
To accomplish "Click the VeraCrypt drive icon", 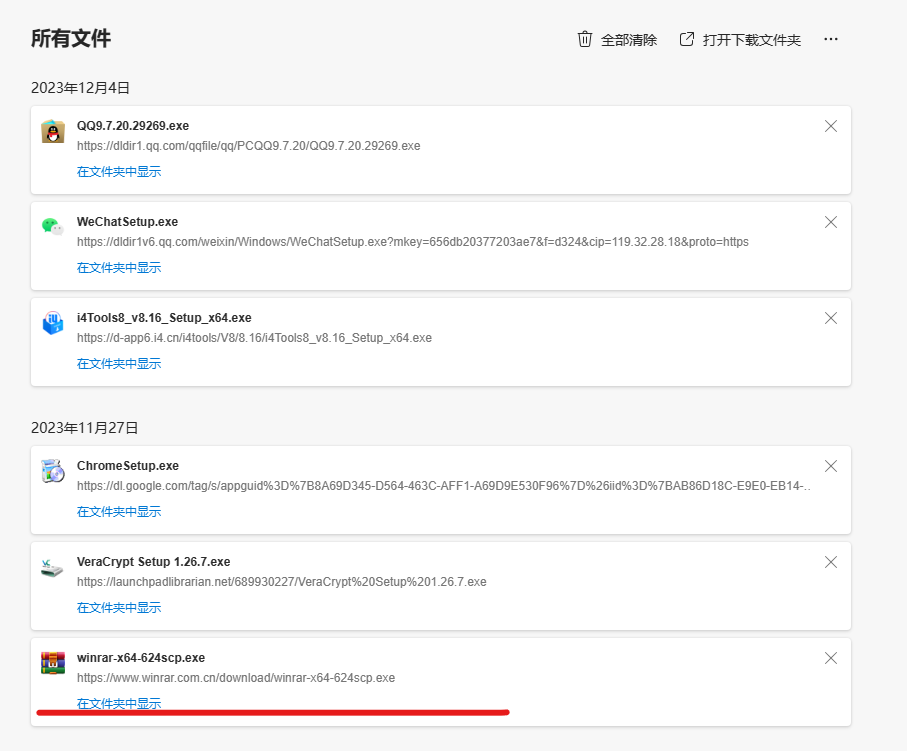I will 53,568.
